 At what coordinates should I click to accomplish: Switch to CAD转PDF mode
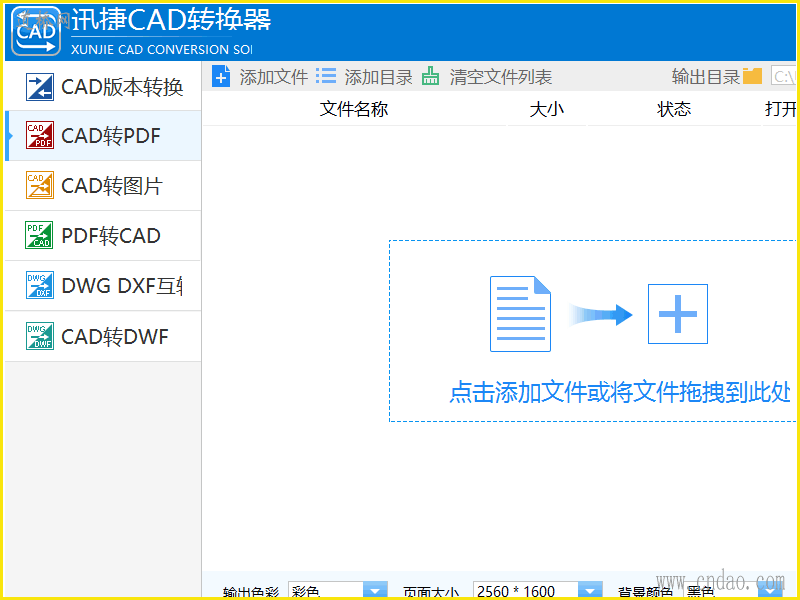[x=103, y=136]
